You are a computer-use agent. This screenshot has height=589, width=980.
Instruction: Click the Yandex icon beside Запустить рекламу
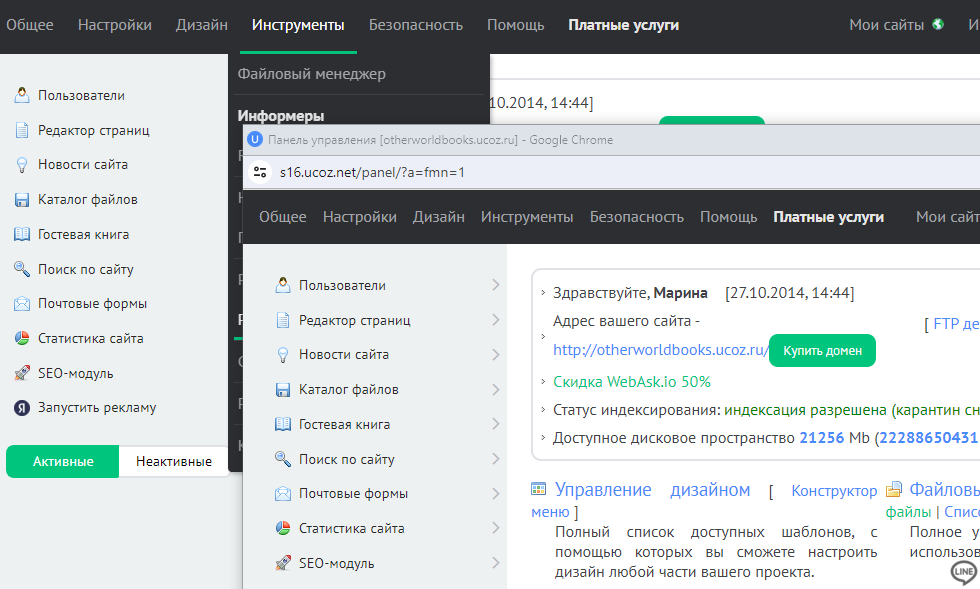22,408
